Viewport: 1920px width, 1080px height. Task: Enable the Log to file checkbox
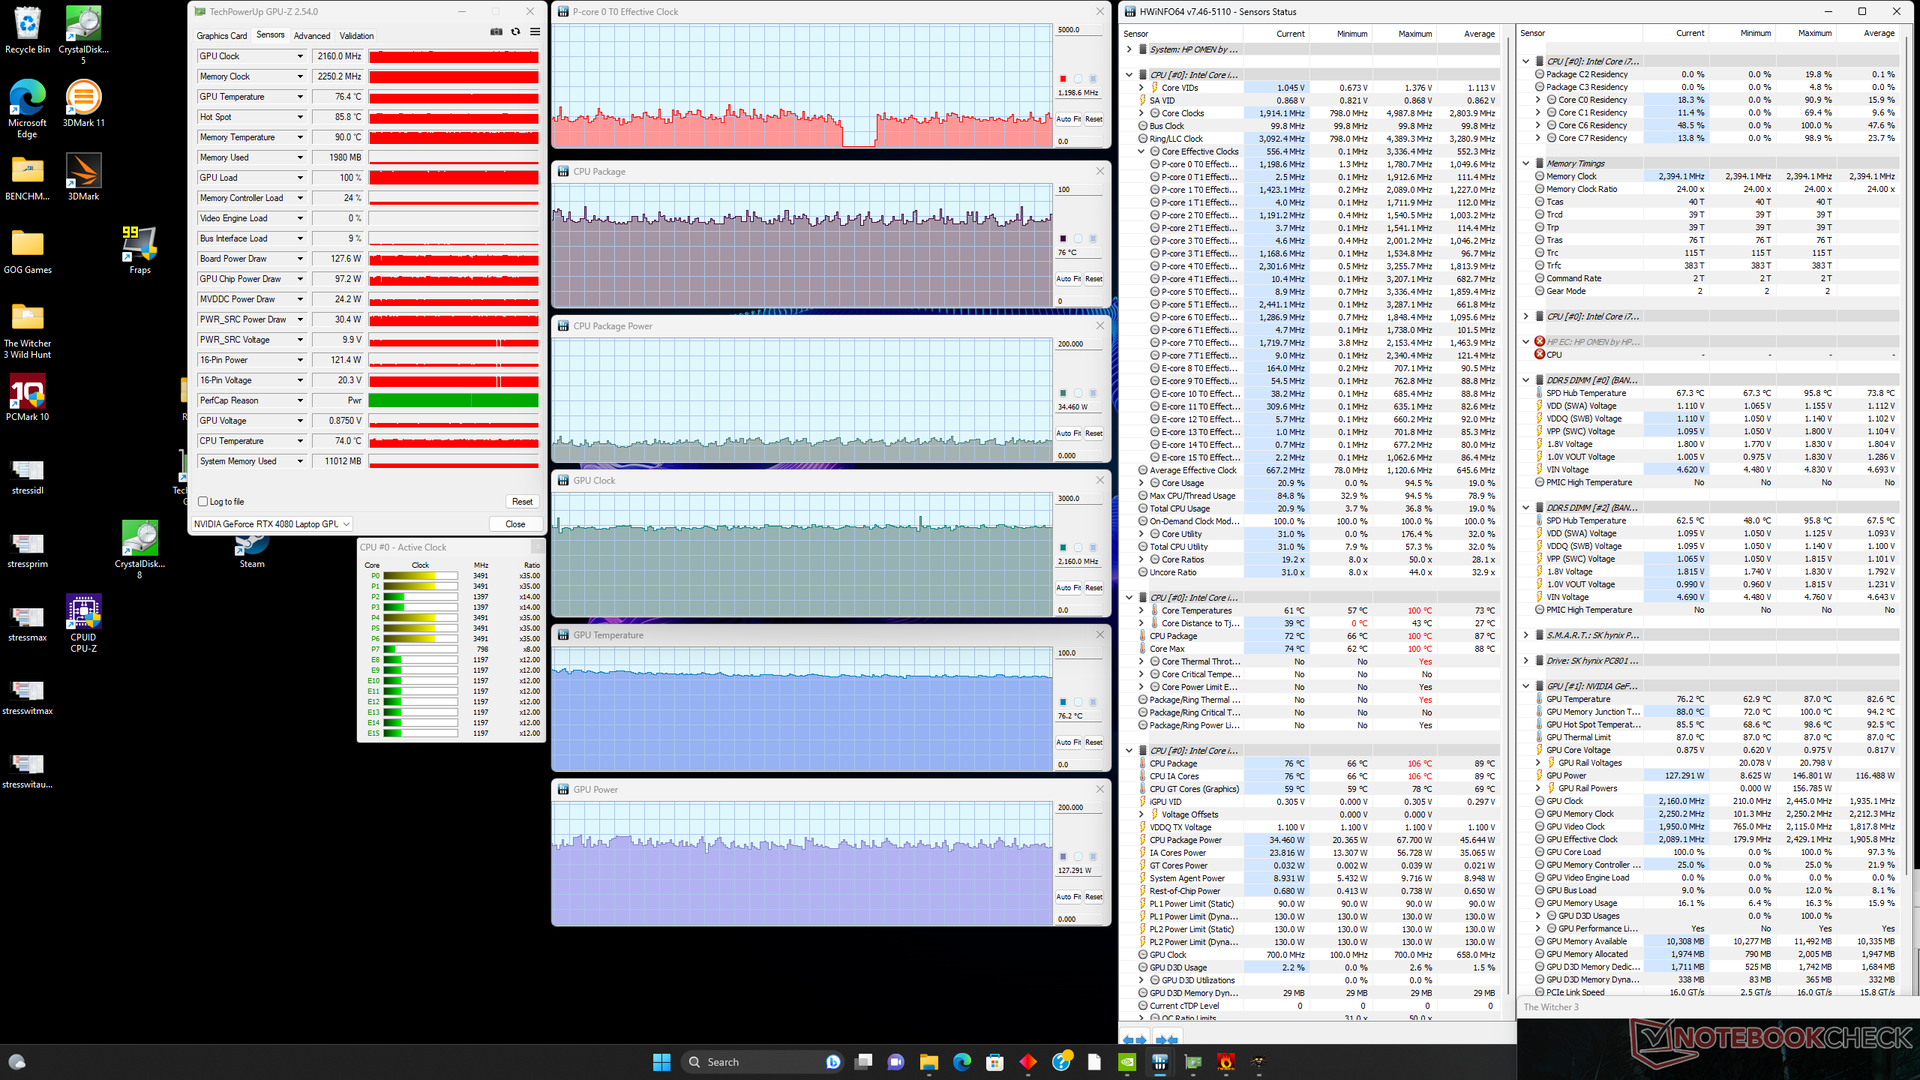click(x=203, y=502)
